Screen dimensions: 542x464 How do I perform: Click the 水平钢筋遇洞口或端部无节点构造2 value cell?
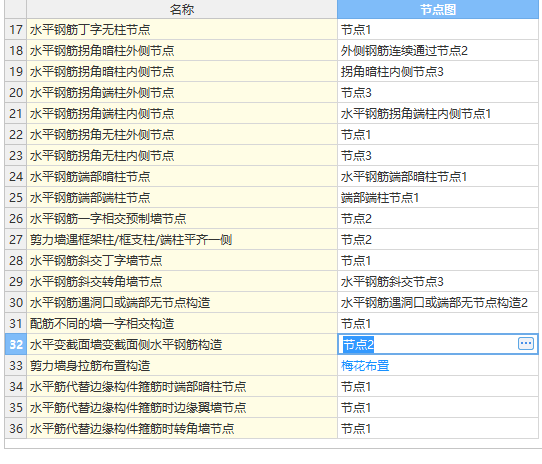pos(438,303)
